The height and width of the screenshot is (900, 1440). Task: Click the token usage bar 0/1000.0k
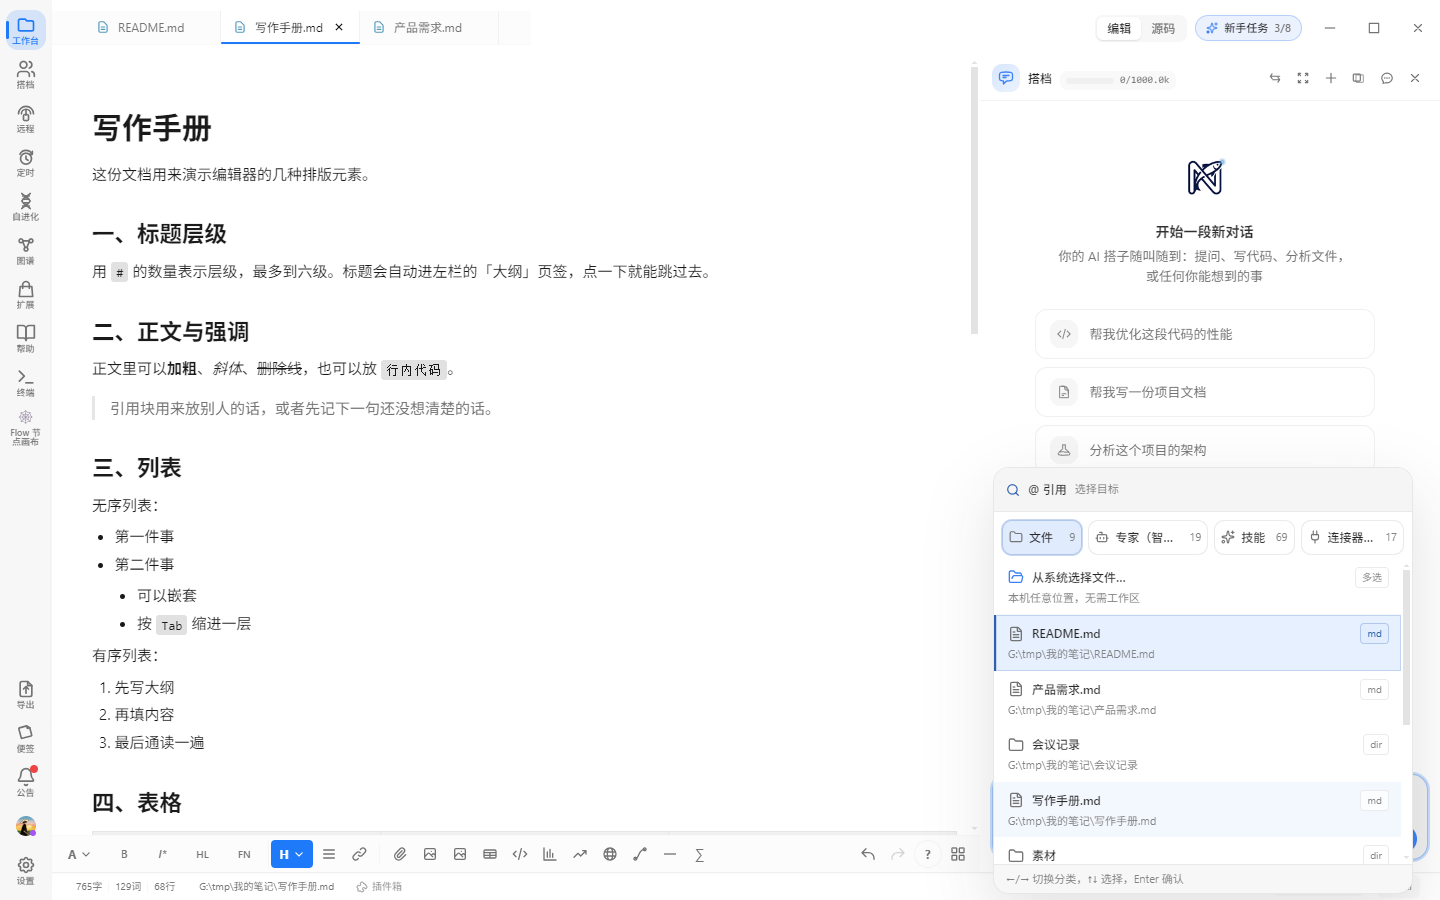click(1118, 80)
